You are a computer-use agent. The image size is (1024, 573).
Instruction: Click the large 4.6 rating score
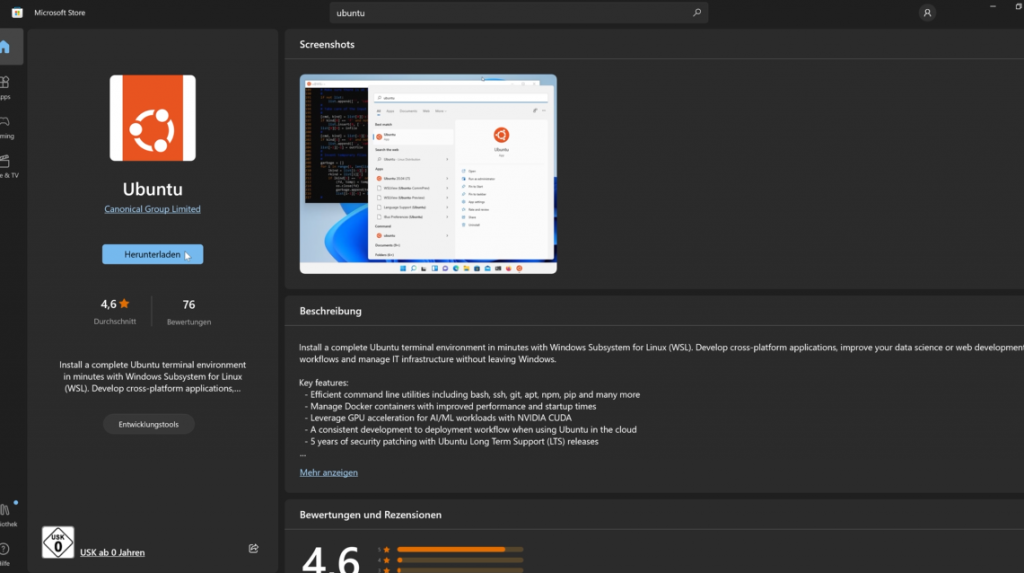point(330,559)
